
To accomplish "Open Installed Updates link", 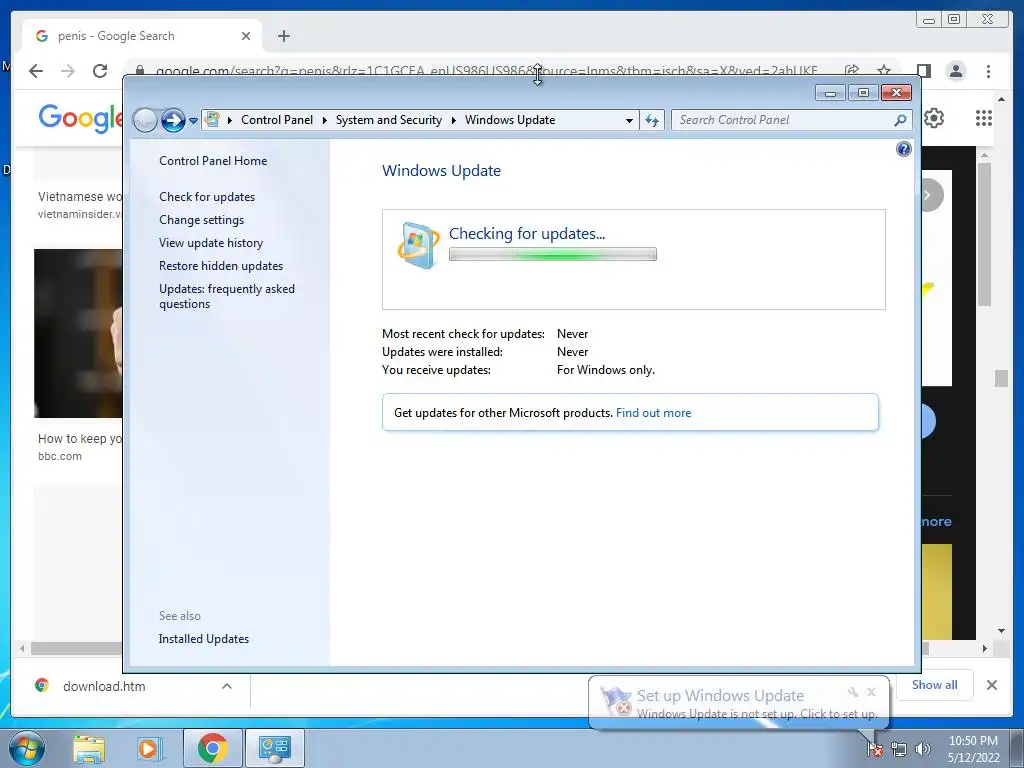I will 204,639.
